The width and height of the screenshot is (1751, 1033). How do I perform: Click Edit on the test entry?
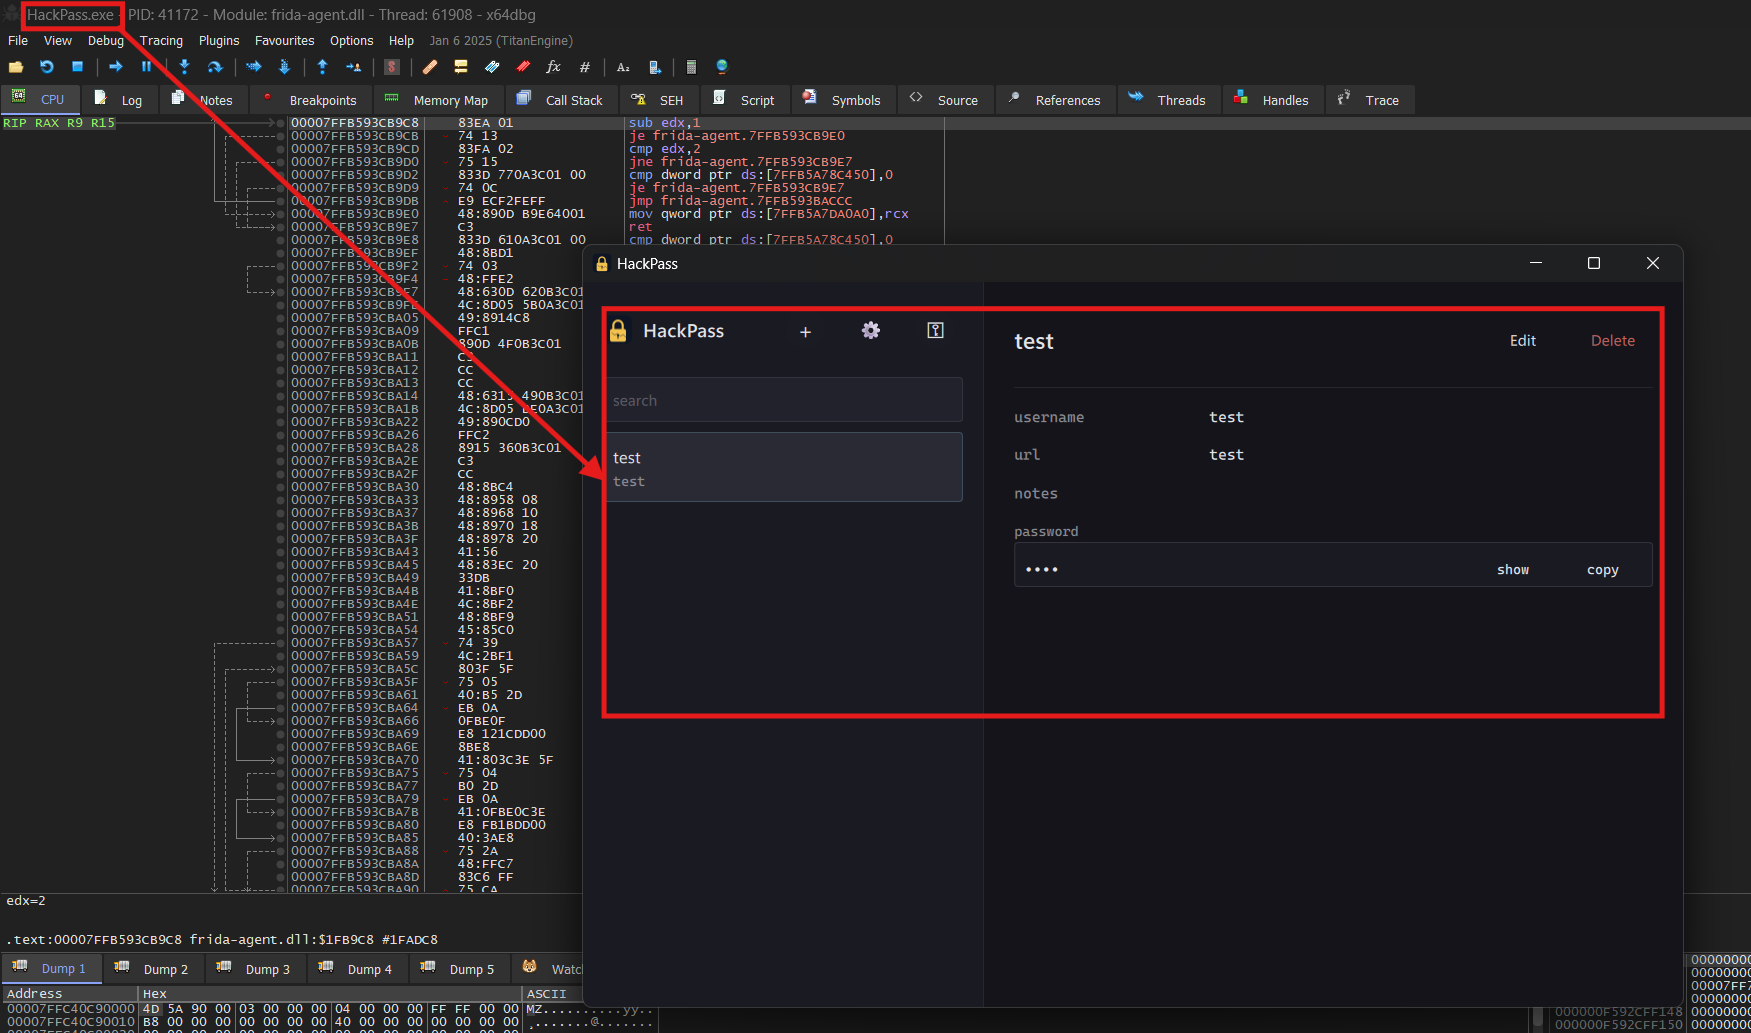tap(1523, 341)
